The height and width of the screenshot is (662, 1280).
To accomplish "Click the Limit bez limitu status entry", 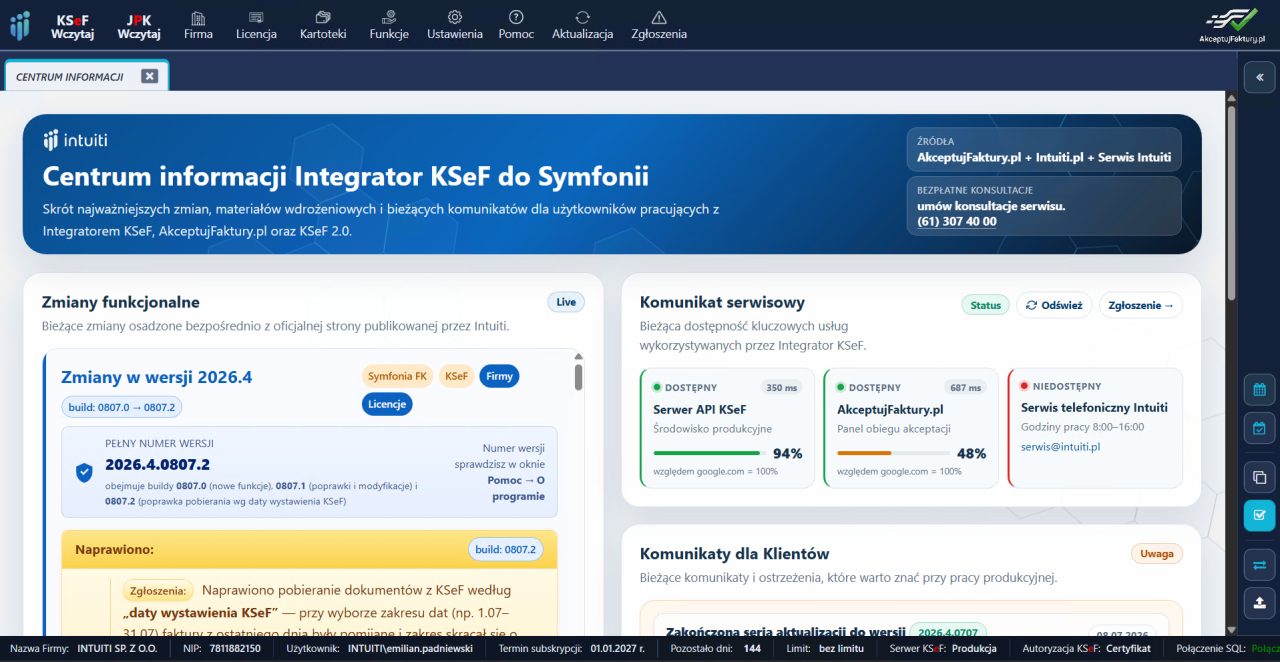I will point(826,648).
